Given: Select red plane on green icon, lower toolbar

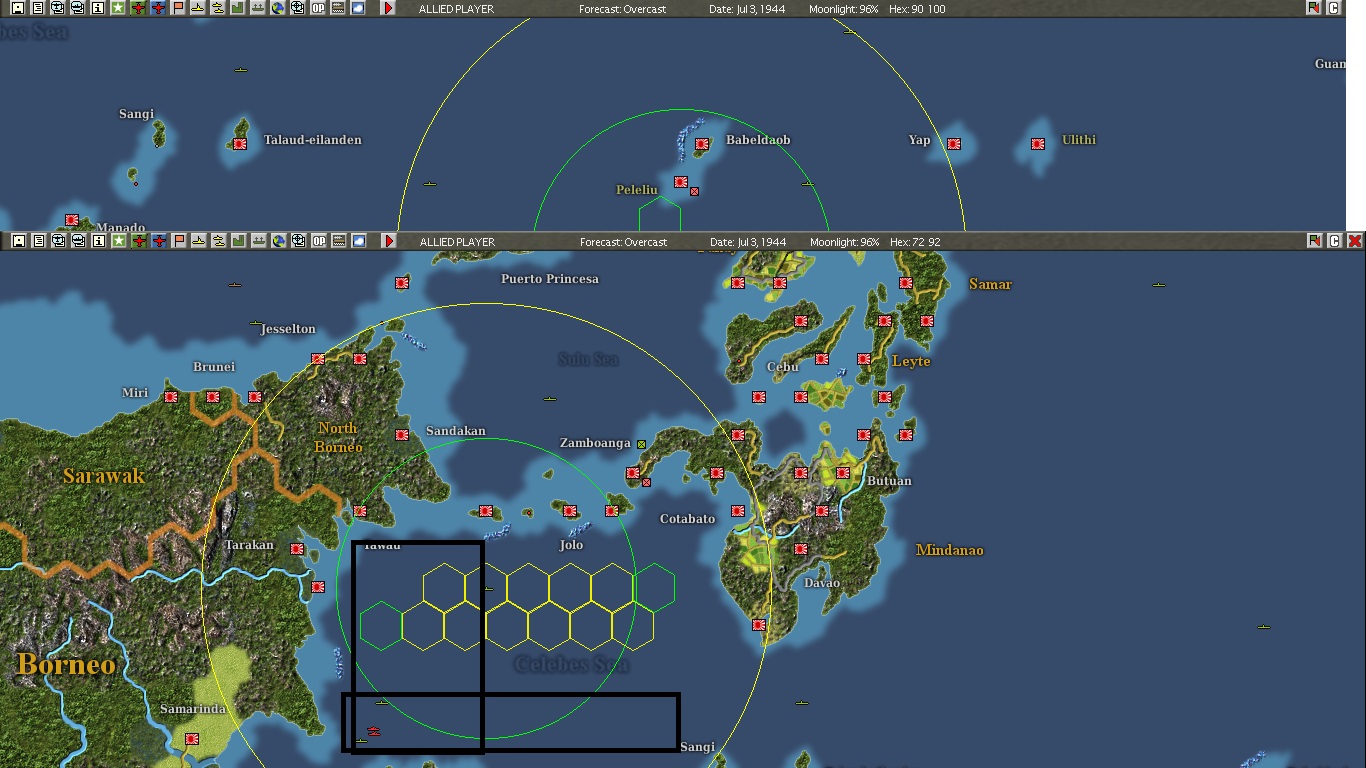Looking at the screenshot, I should tap(138, 241).
